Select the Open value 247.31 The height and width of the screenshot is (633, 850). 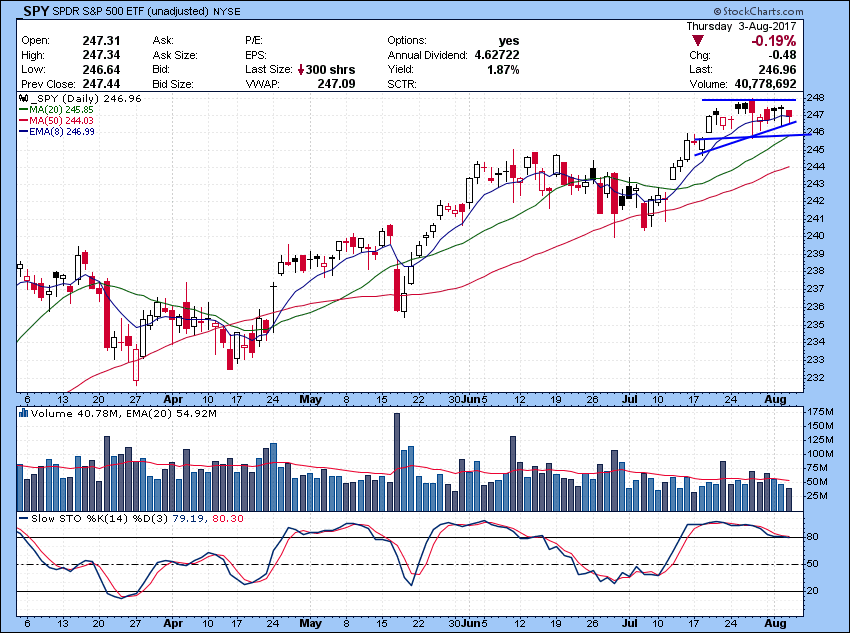point(101,41)
